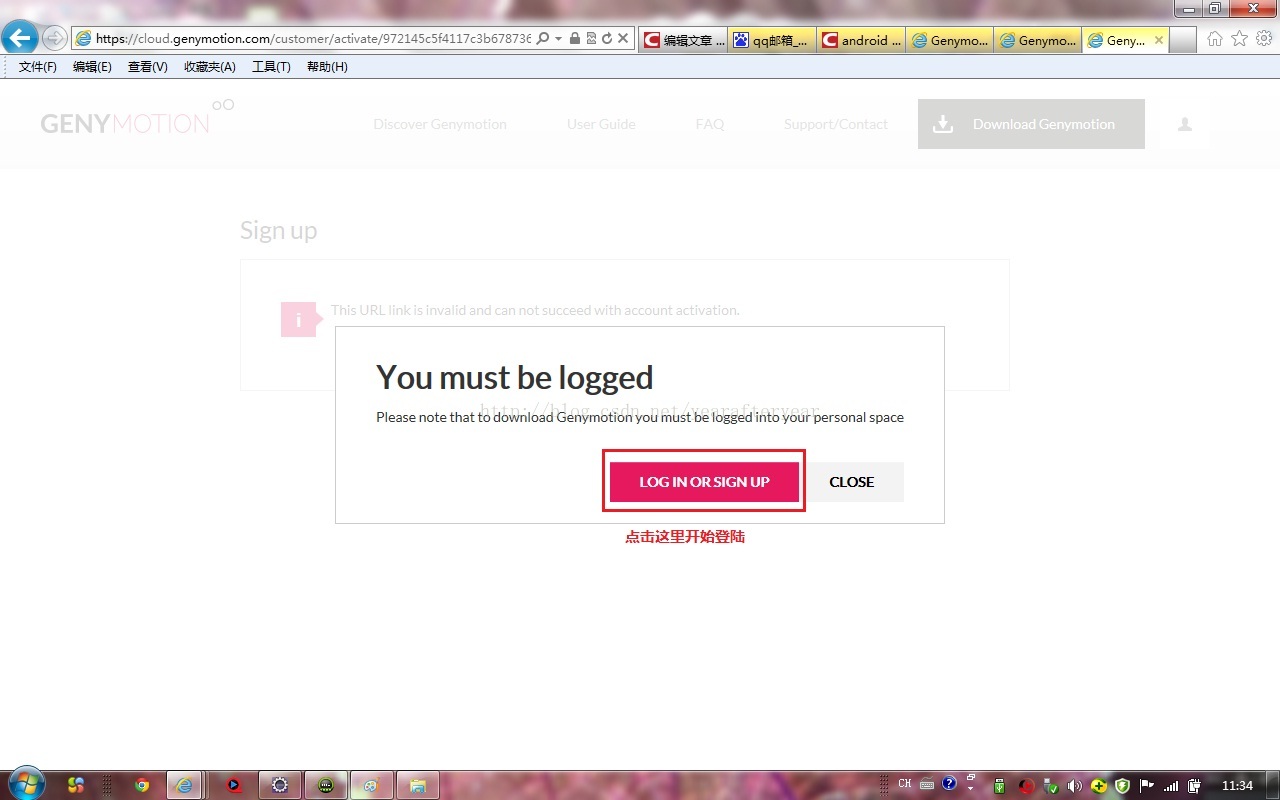This screenshot has width=1280, height=800.
Task: Click the search magnifier in address bar
Action: pos(542,39)
